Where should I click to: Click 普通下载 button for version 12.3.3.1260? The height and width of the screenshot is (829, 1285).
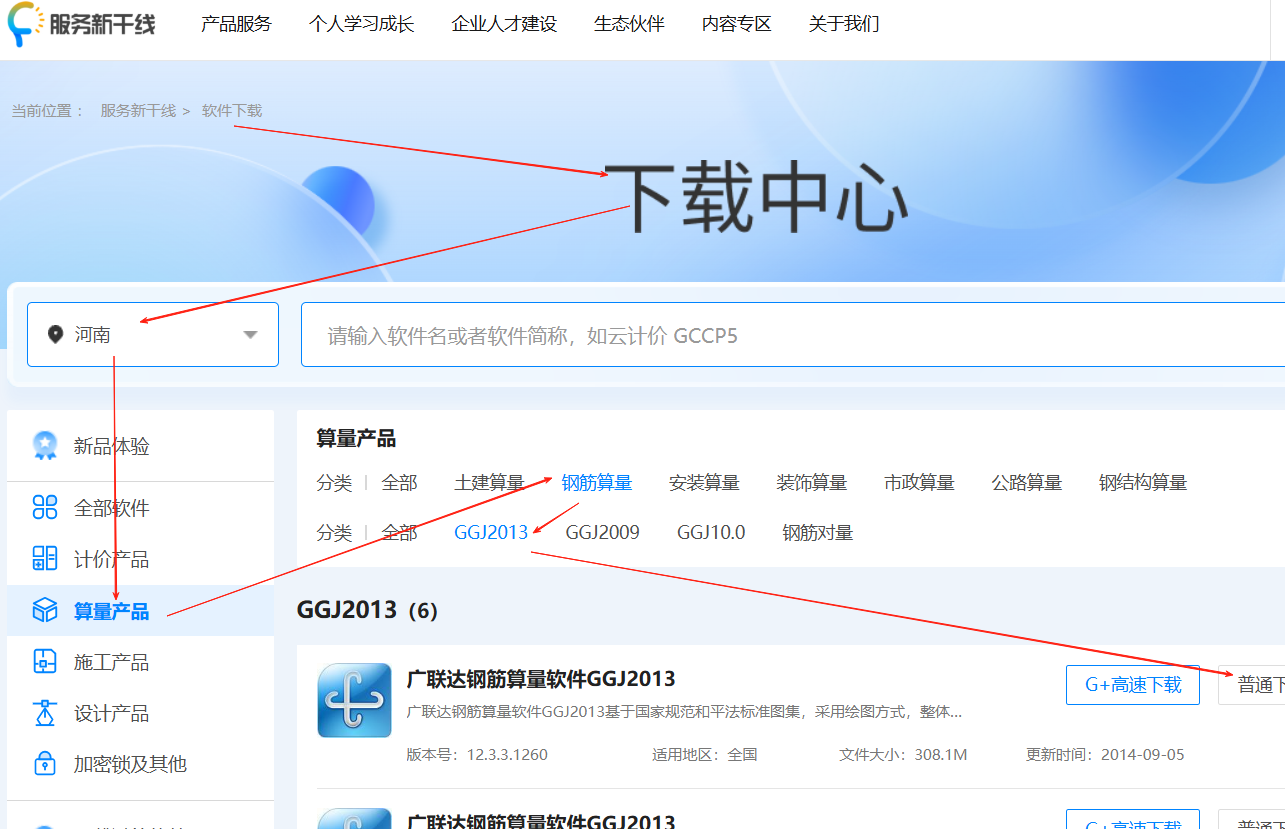1251,685
